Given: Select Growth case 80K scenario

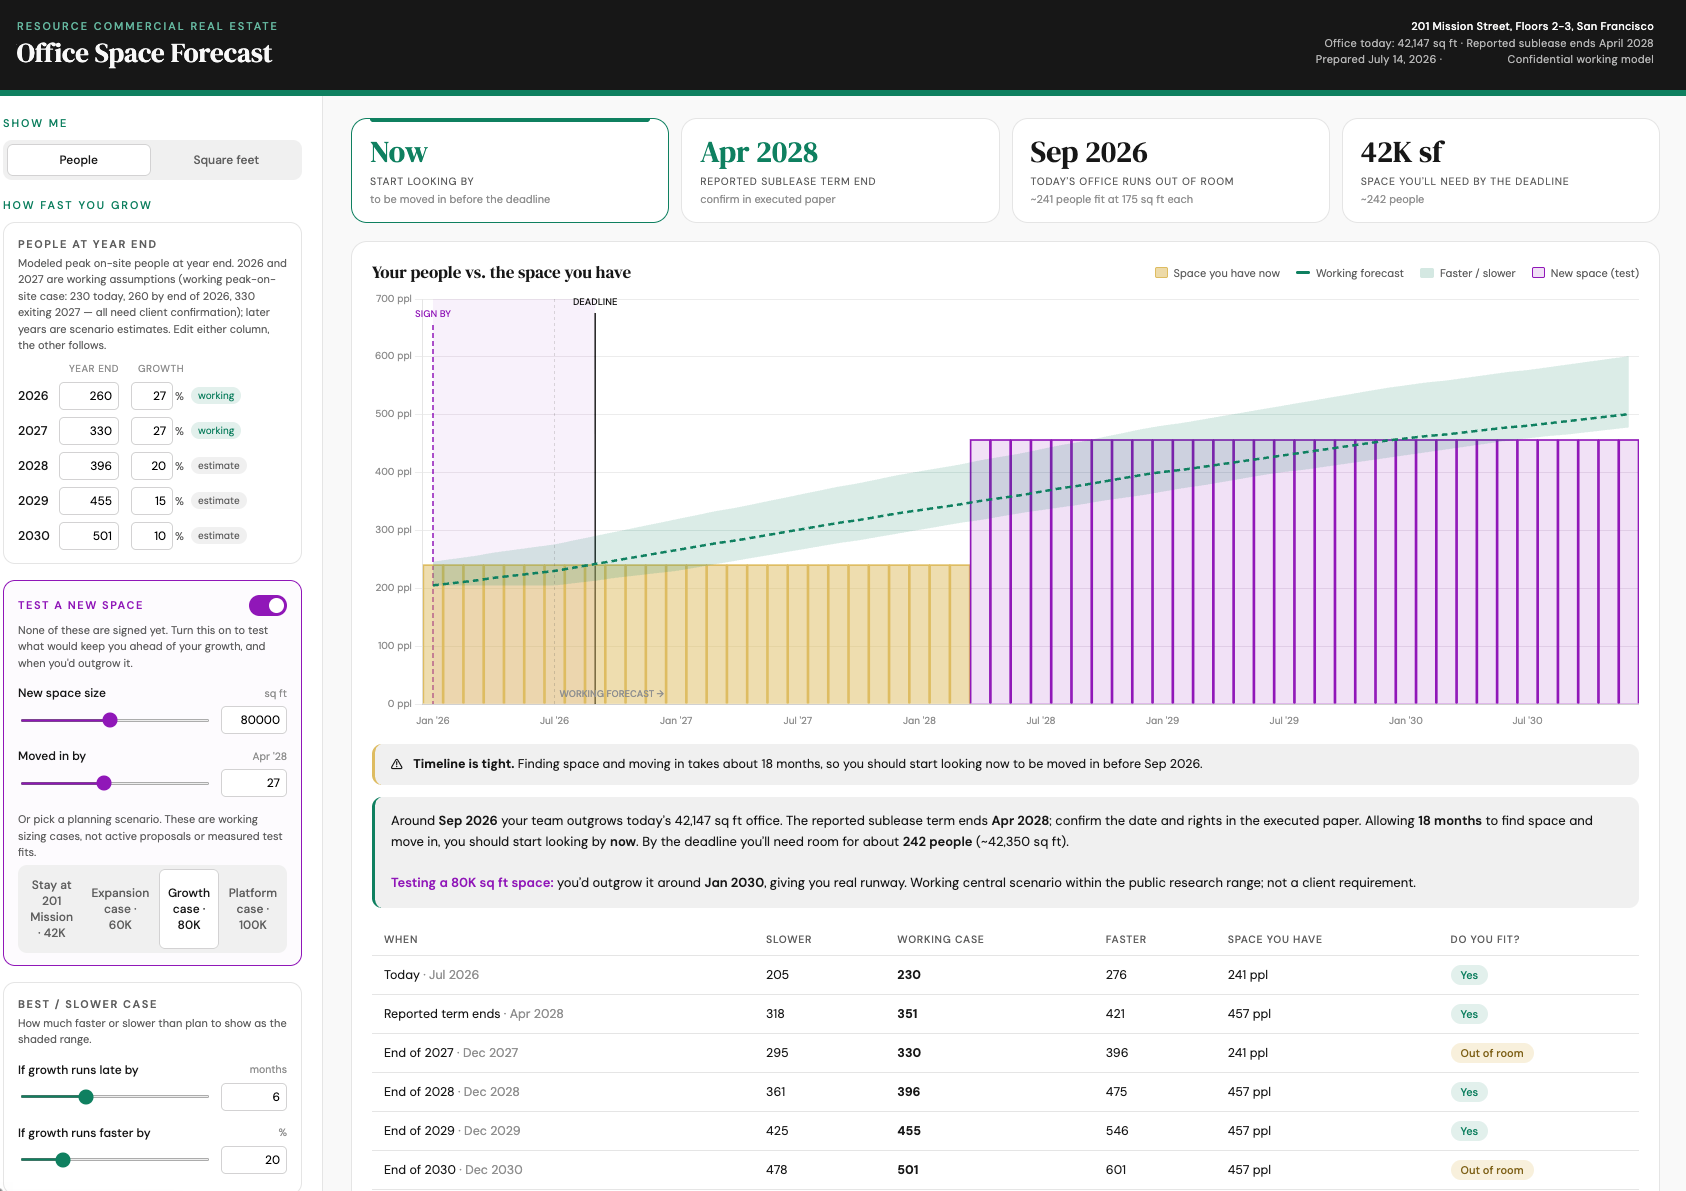Looking at the screenshot, I should click(189, 909).
